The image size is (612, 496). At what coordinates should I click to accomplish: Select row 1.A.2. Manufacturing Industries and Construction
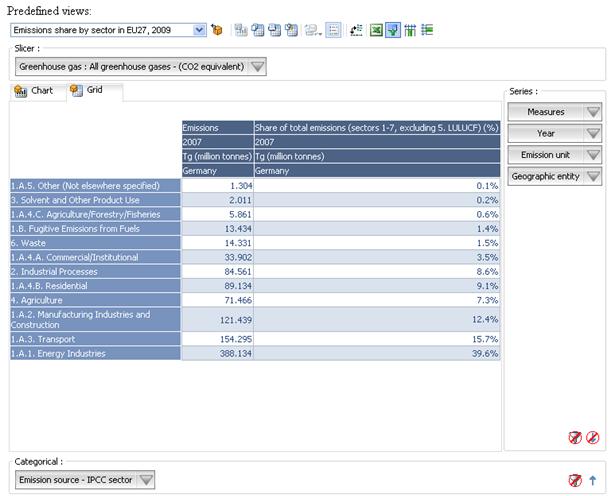95,320
